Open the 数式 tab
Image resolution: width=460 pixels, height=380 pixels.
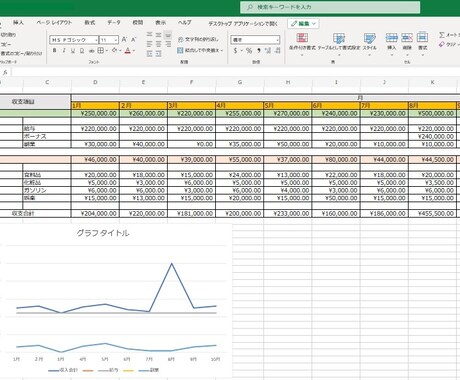pos(90,23)
